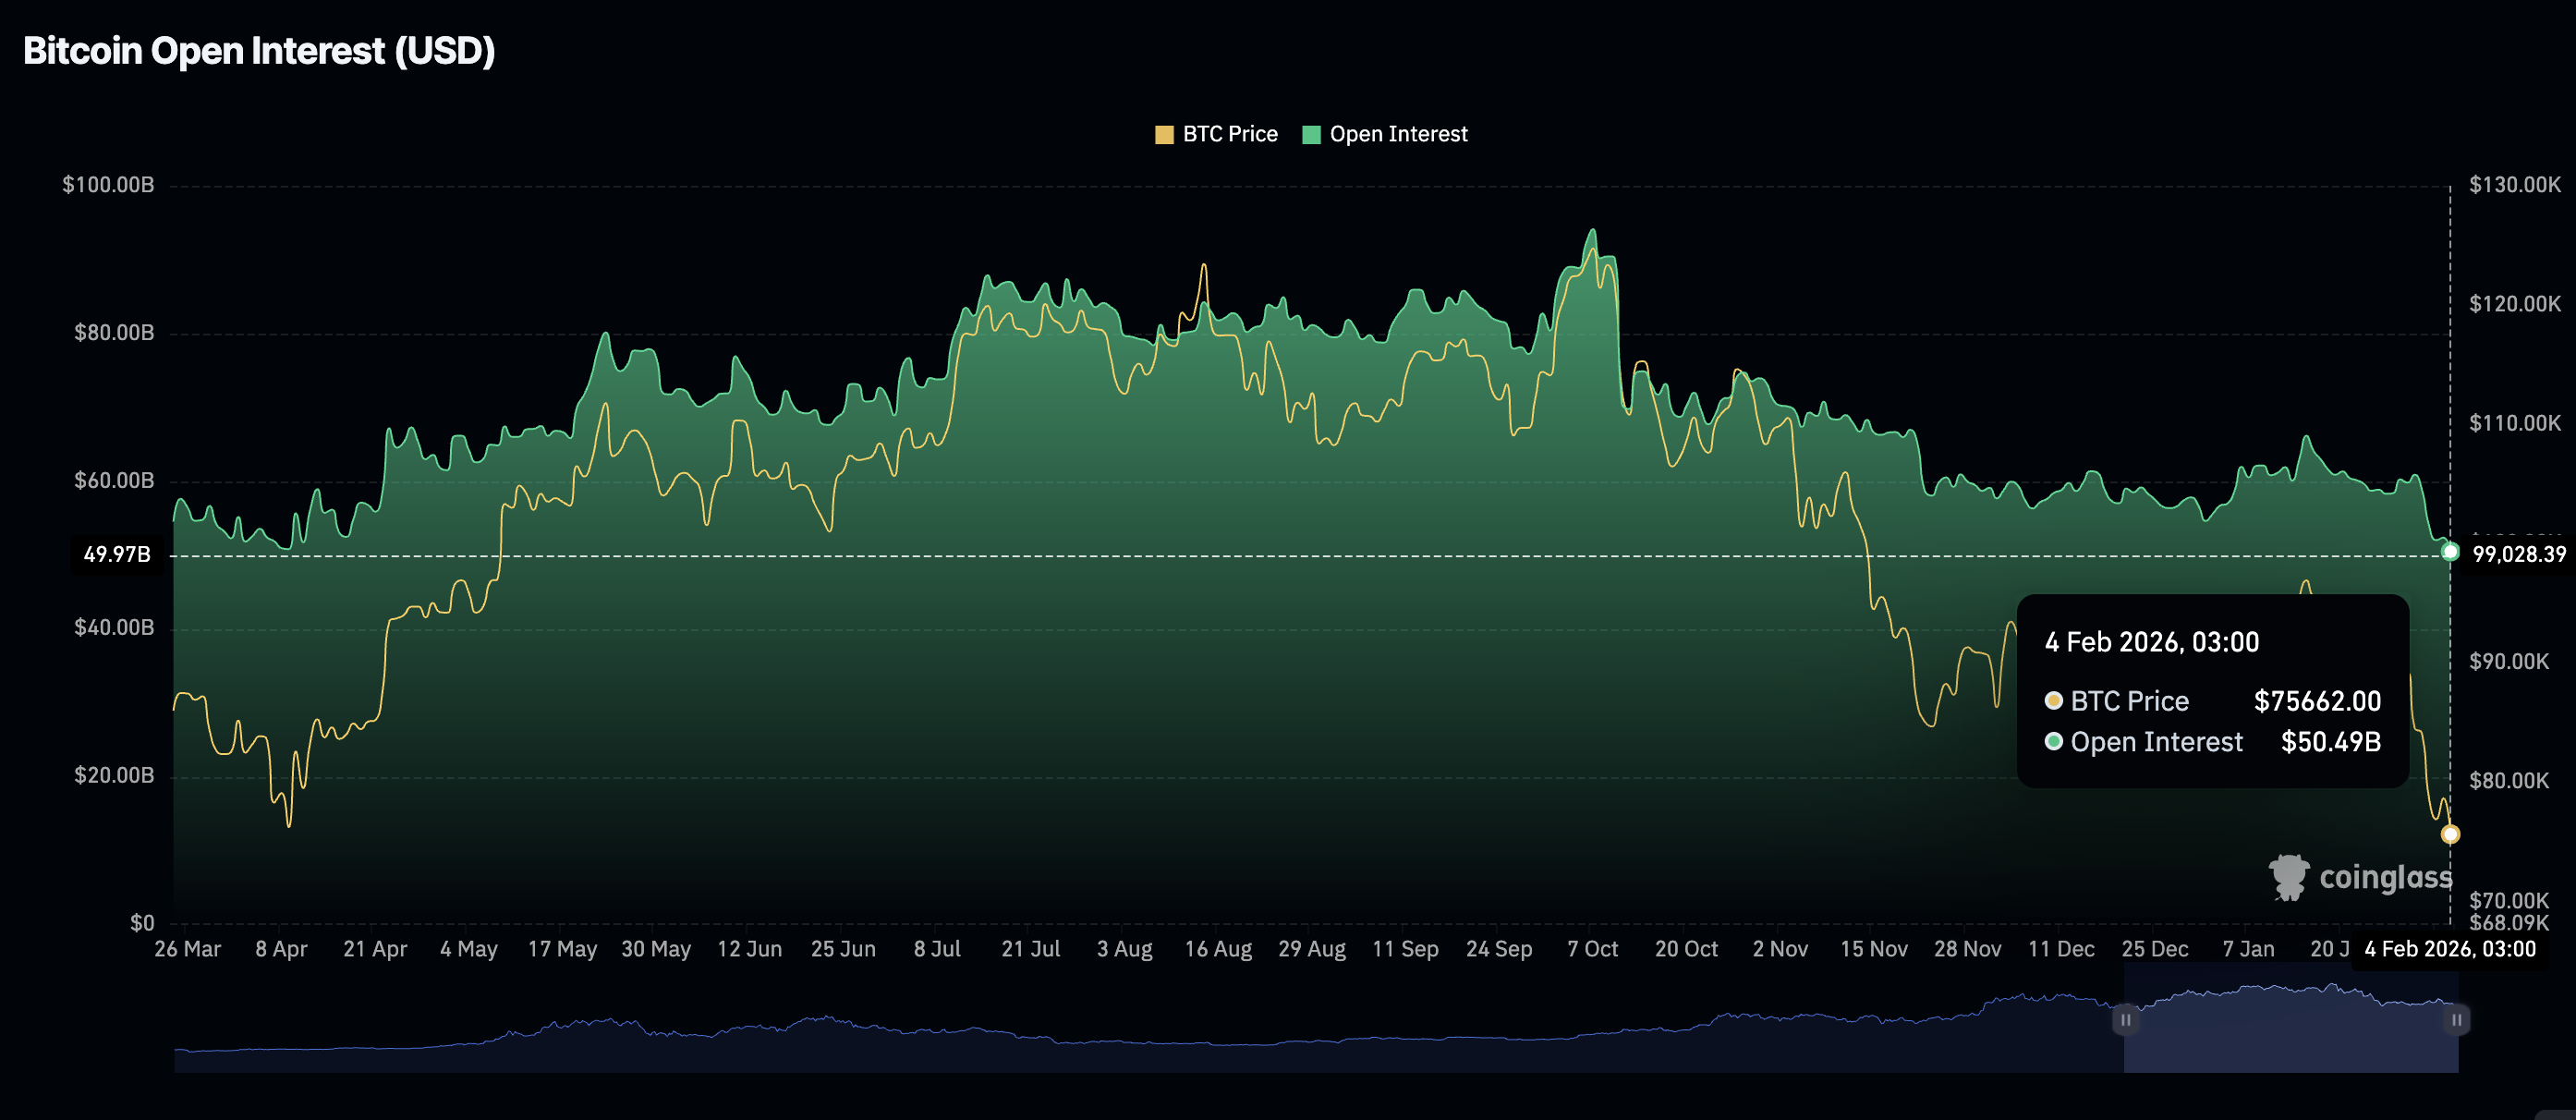Click the coinglass mascot logo icon

(x=2289, y=878)
